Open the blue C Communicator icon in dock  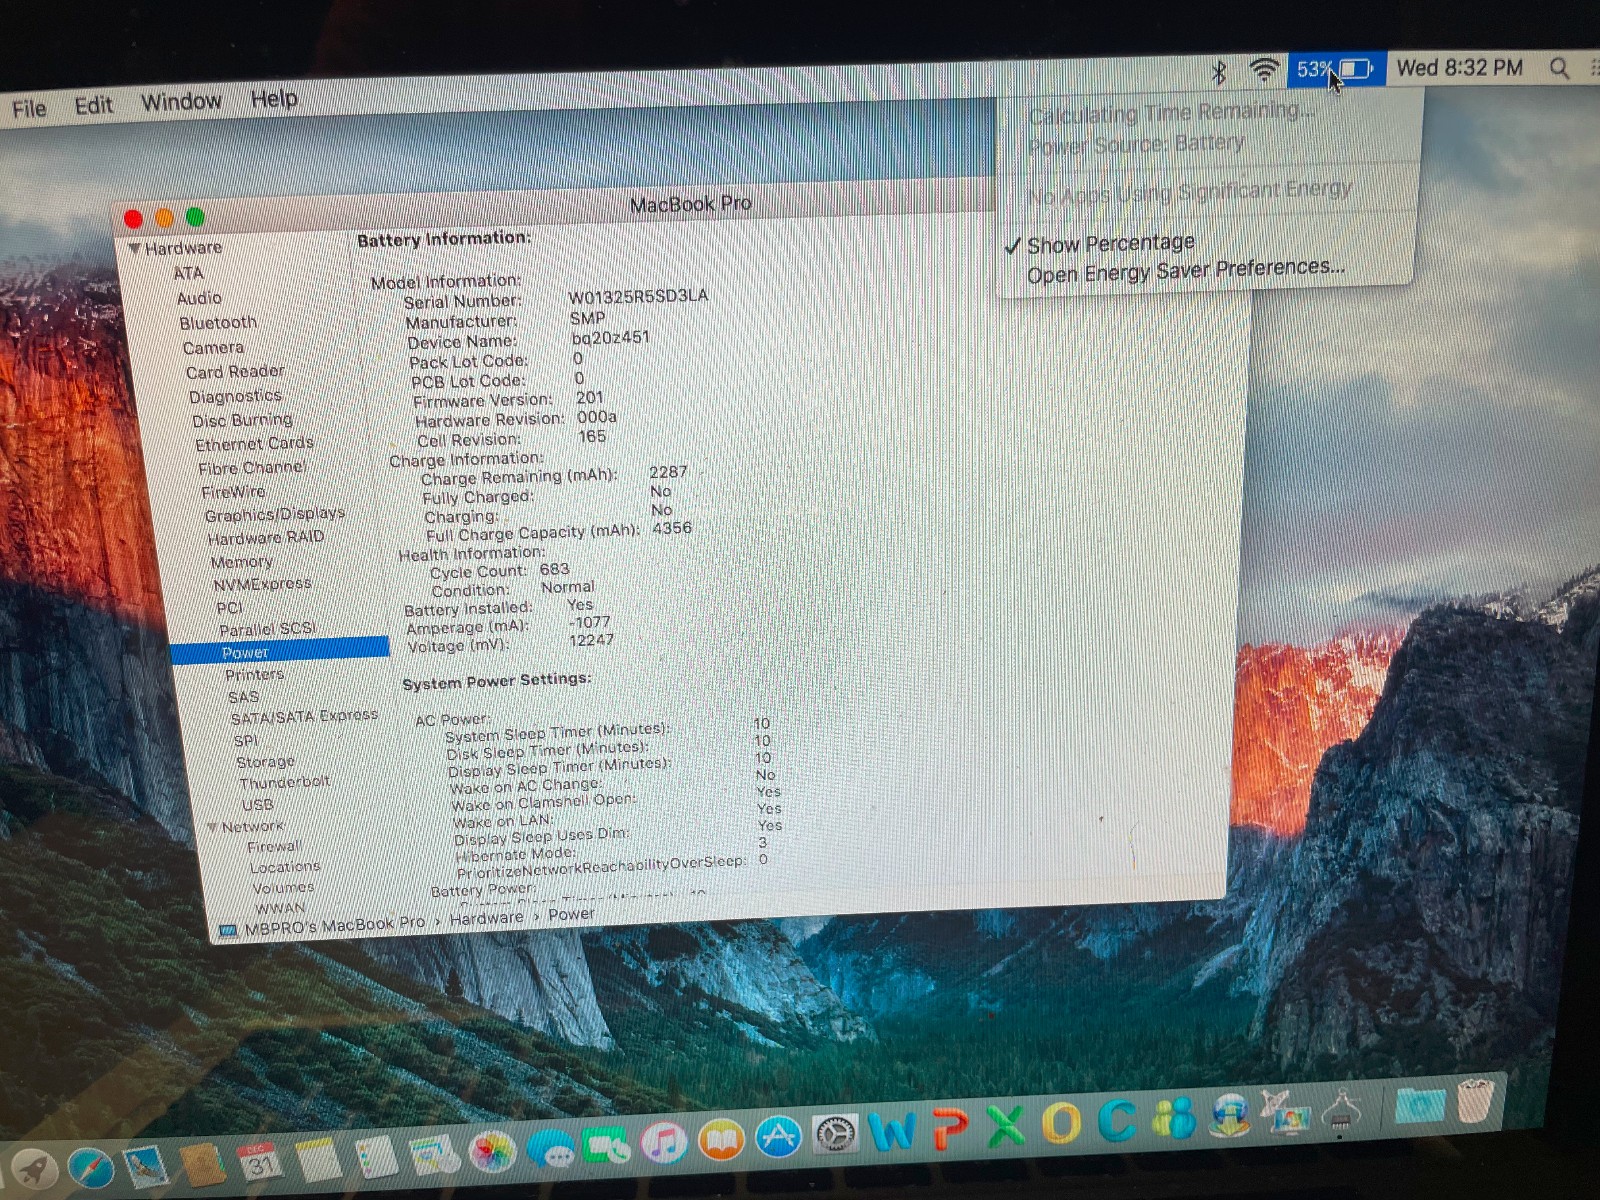1118,1119
